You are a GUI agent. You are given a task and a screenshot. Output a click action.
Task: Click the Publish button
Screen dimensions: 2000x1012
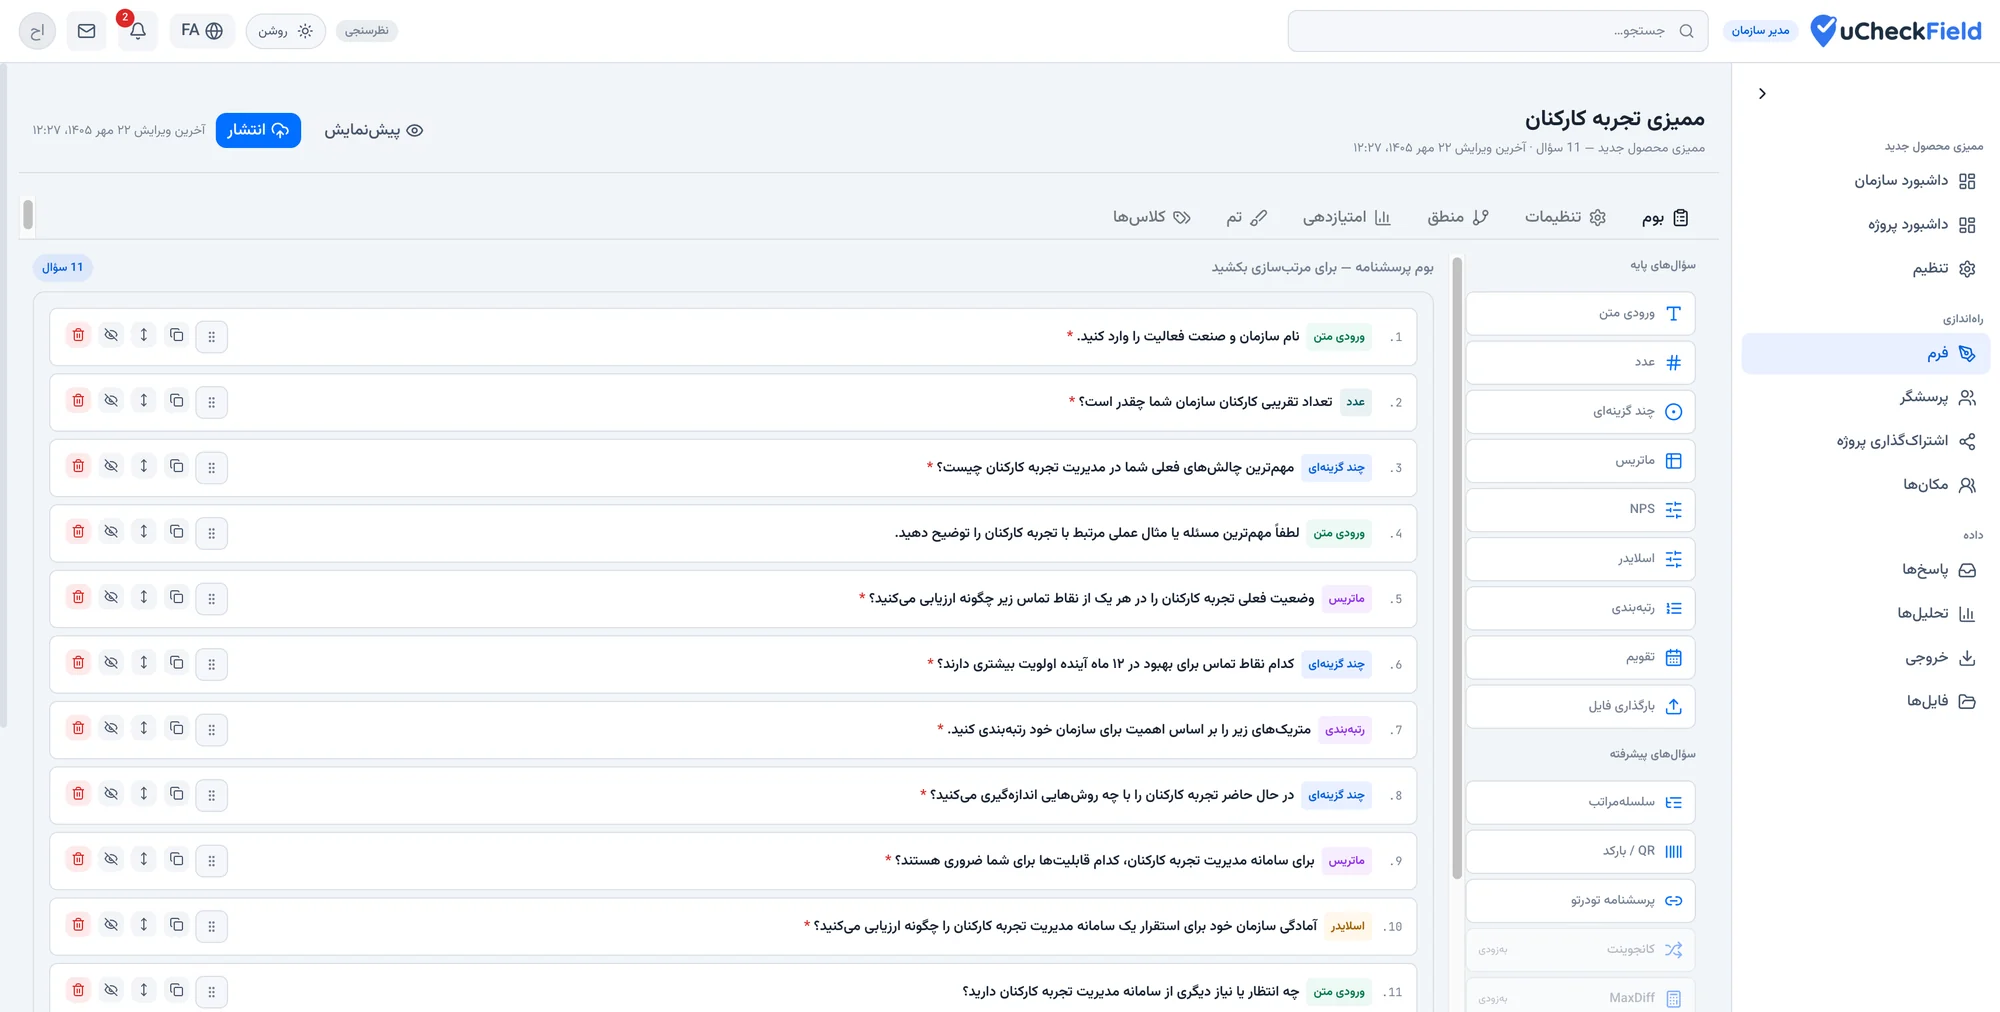coord(258,130)
